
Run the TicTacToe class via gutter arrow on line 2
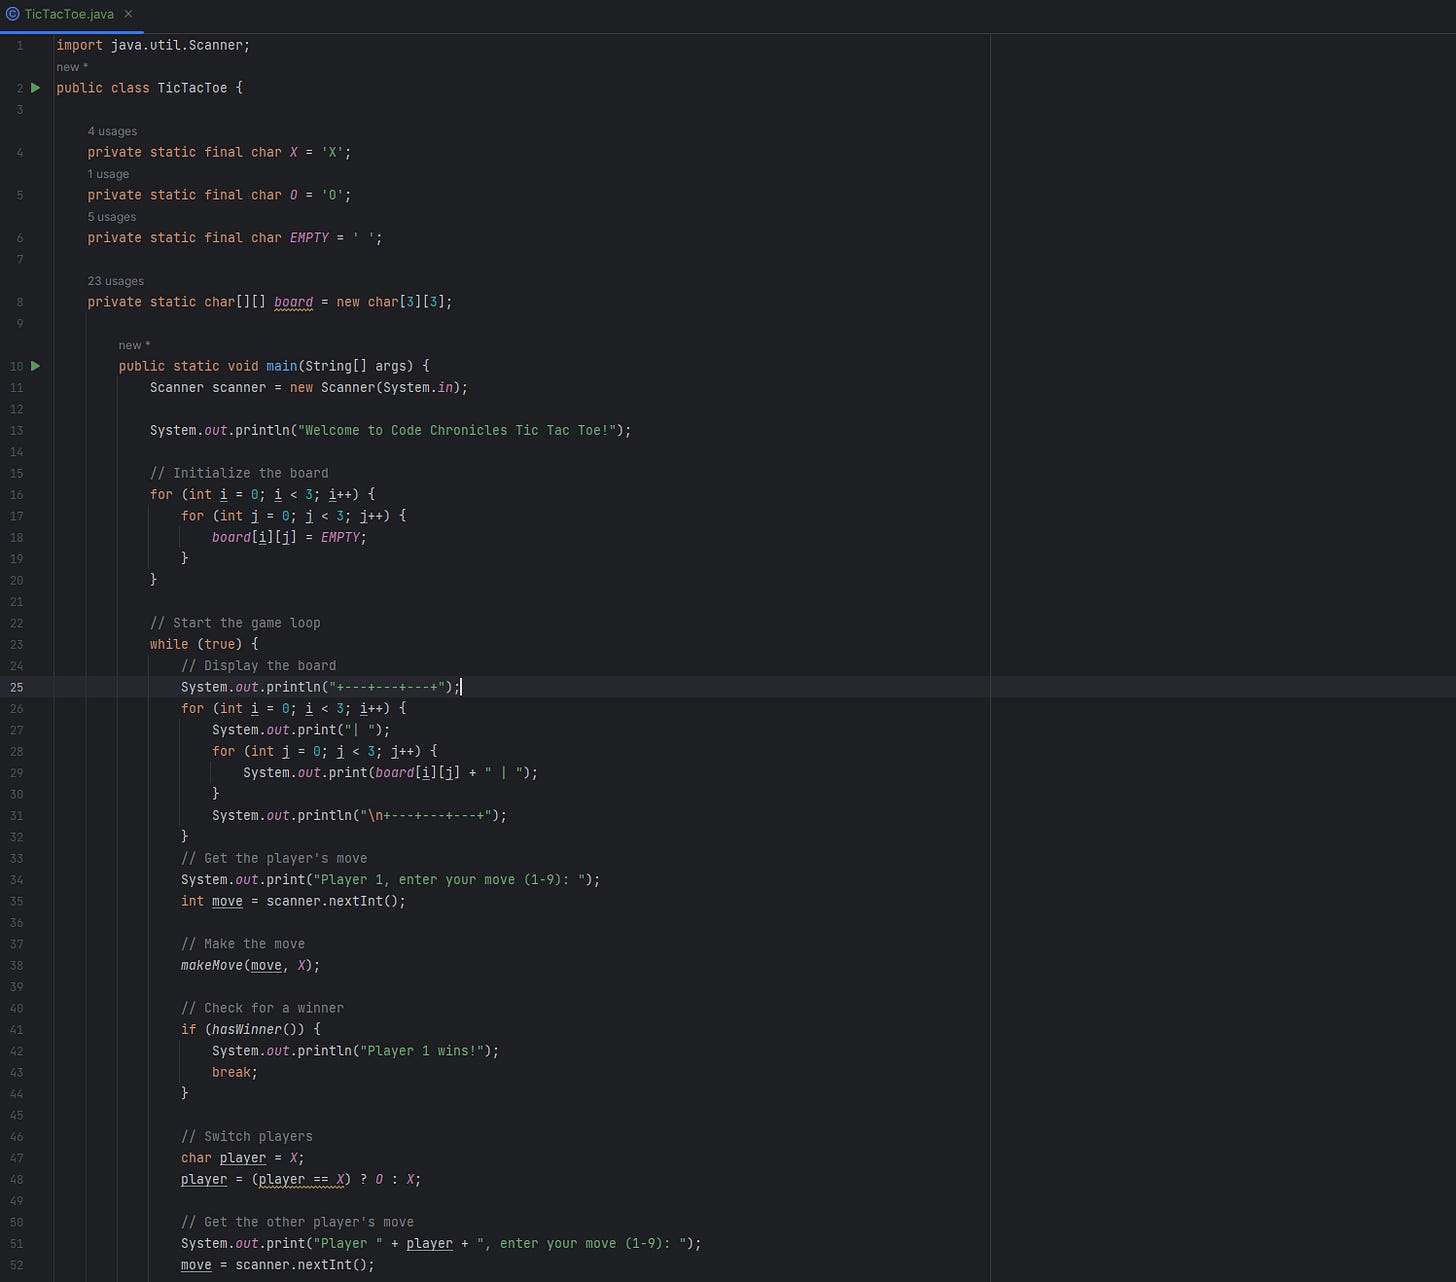pos(36,88)
